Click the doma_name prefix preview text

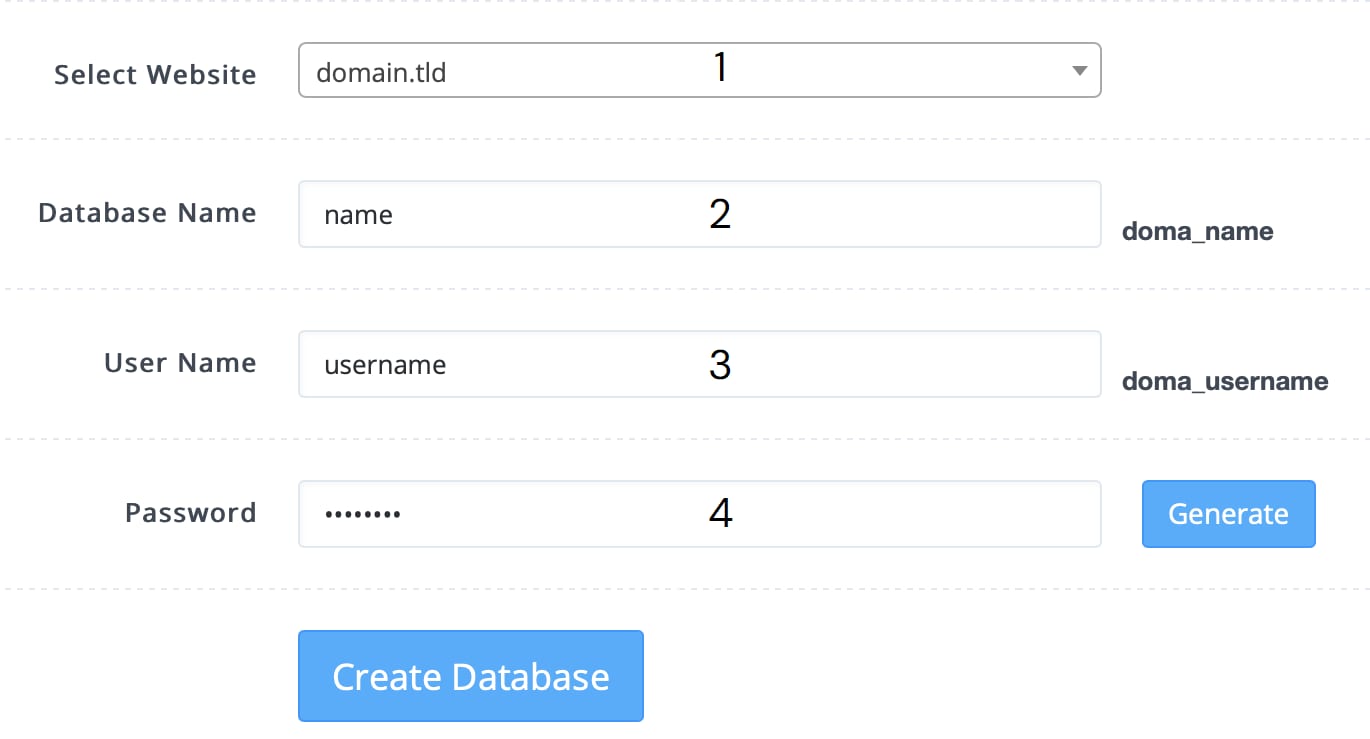point(1197,232)
